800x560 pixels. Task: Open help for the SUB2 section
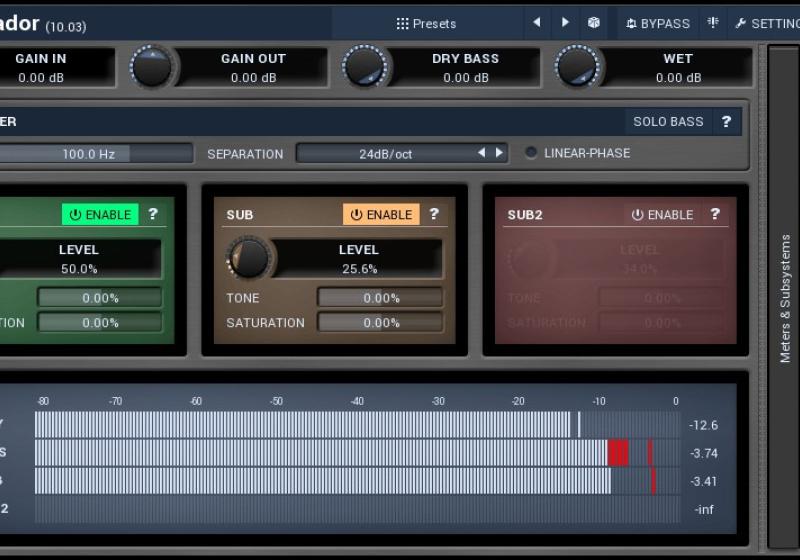coord(715,214)
